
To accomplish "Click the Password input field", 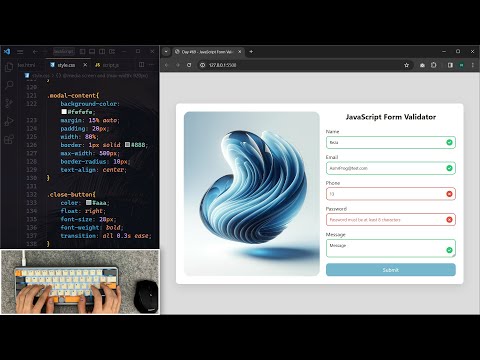I will point(391,219).
